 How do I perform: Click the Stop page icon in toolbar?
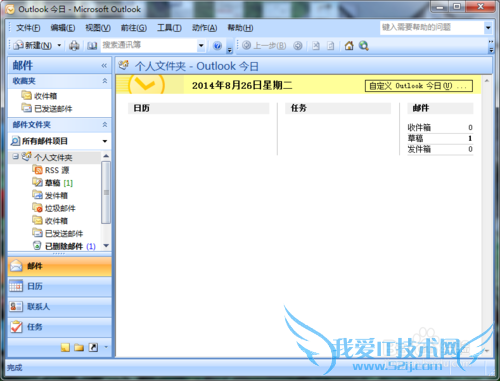316,46
